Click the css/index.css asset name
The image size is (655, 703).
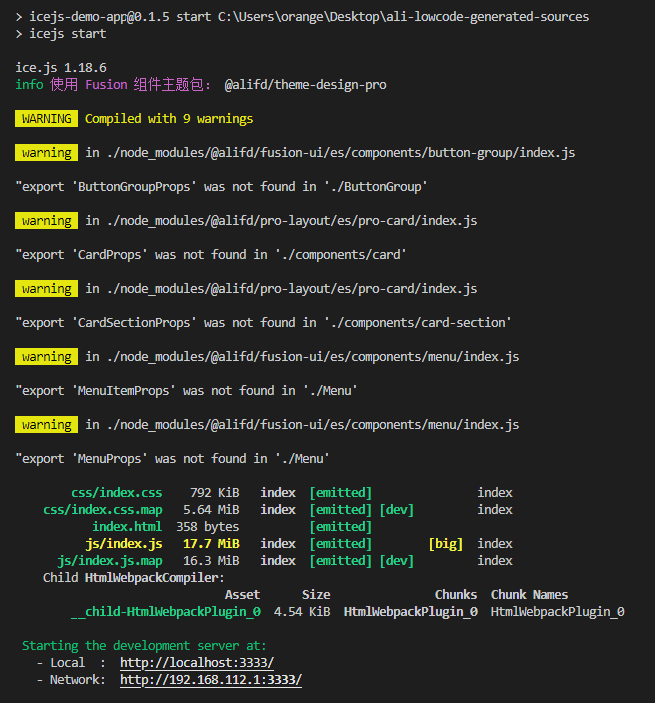click(x=117, y=493)
